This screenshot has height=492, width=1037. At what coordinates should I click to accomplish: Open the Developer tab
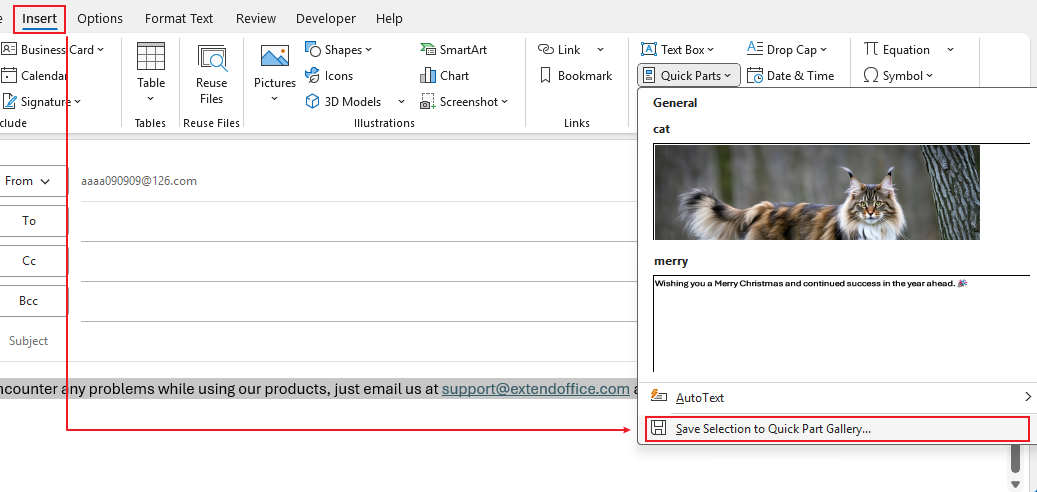tap(325, 19)
